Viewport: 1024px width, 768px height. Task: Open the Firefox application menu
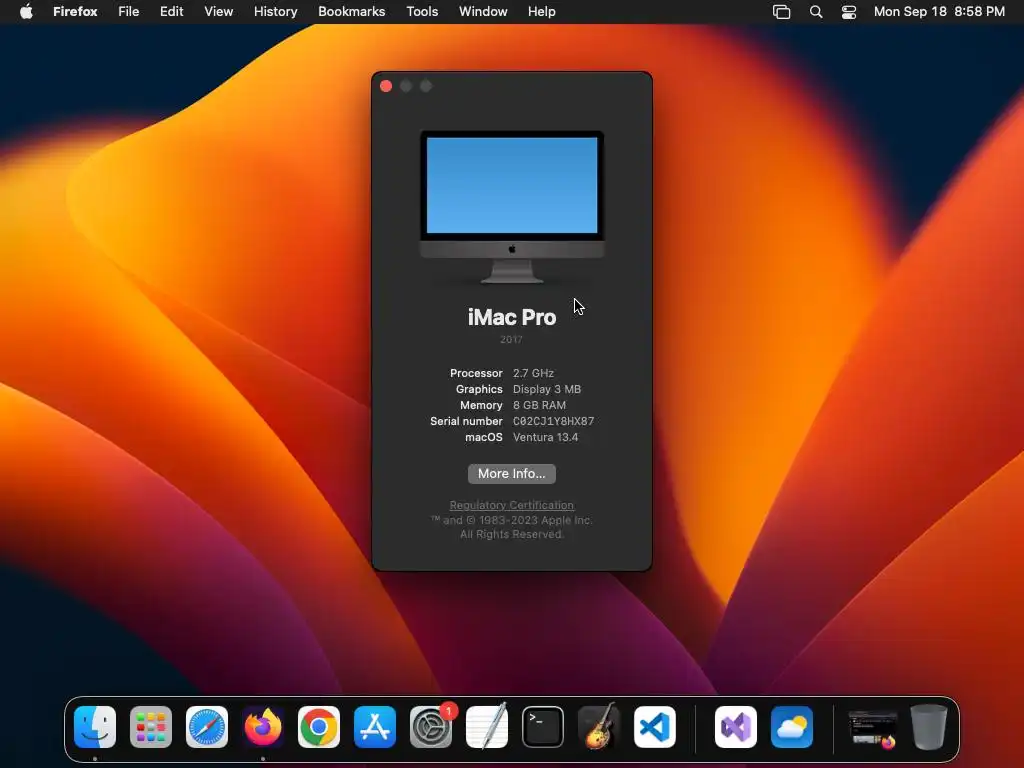(75, 12)
